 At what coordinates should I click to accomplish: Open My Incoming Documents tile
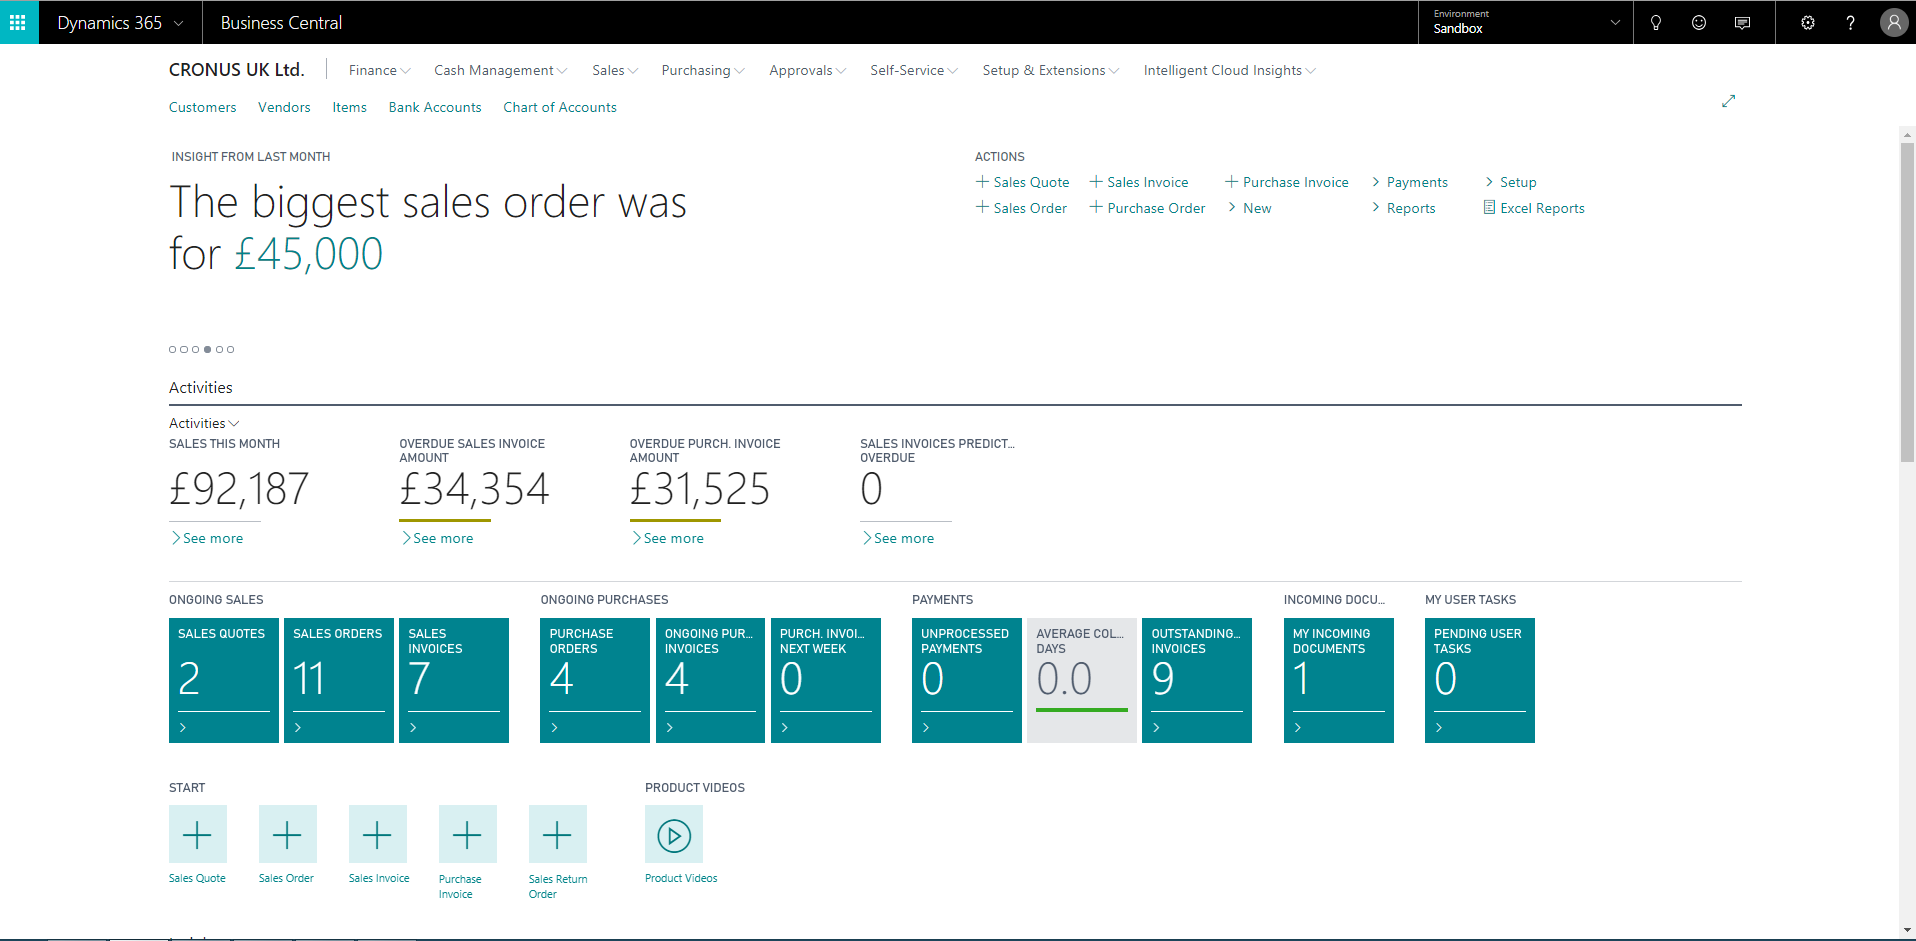point(1339,680)
